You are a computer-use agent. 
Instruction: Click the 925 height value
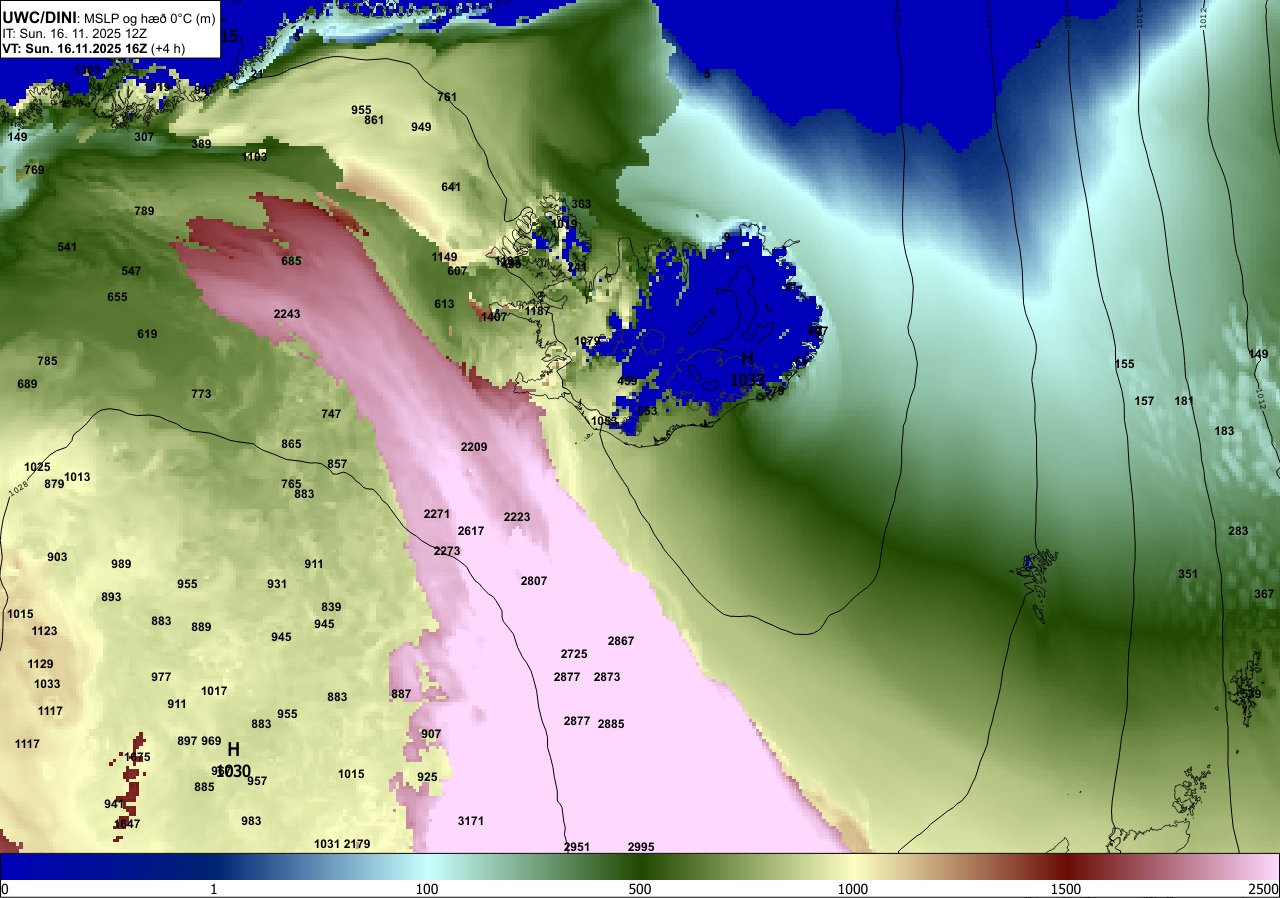(x=427, y=777)
